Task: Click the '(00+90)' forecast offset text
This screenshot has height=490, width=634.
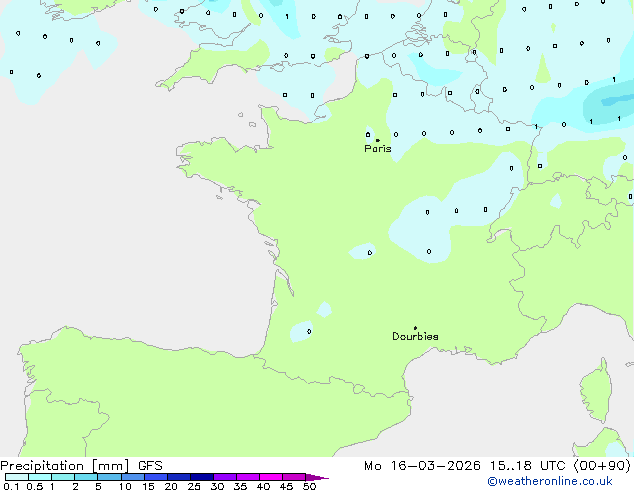Action: click(x=602, y=466)
